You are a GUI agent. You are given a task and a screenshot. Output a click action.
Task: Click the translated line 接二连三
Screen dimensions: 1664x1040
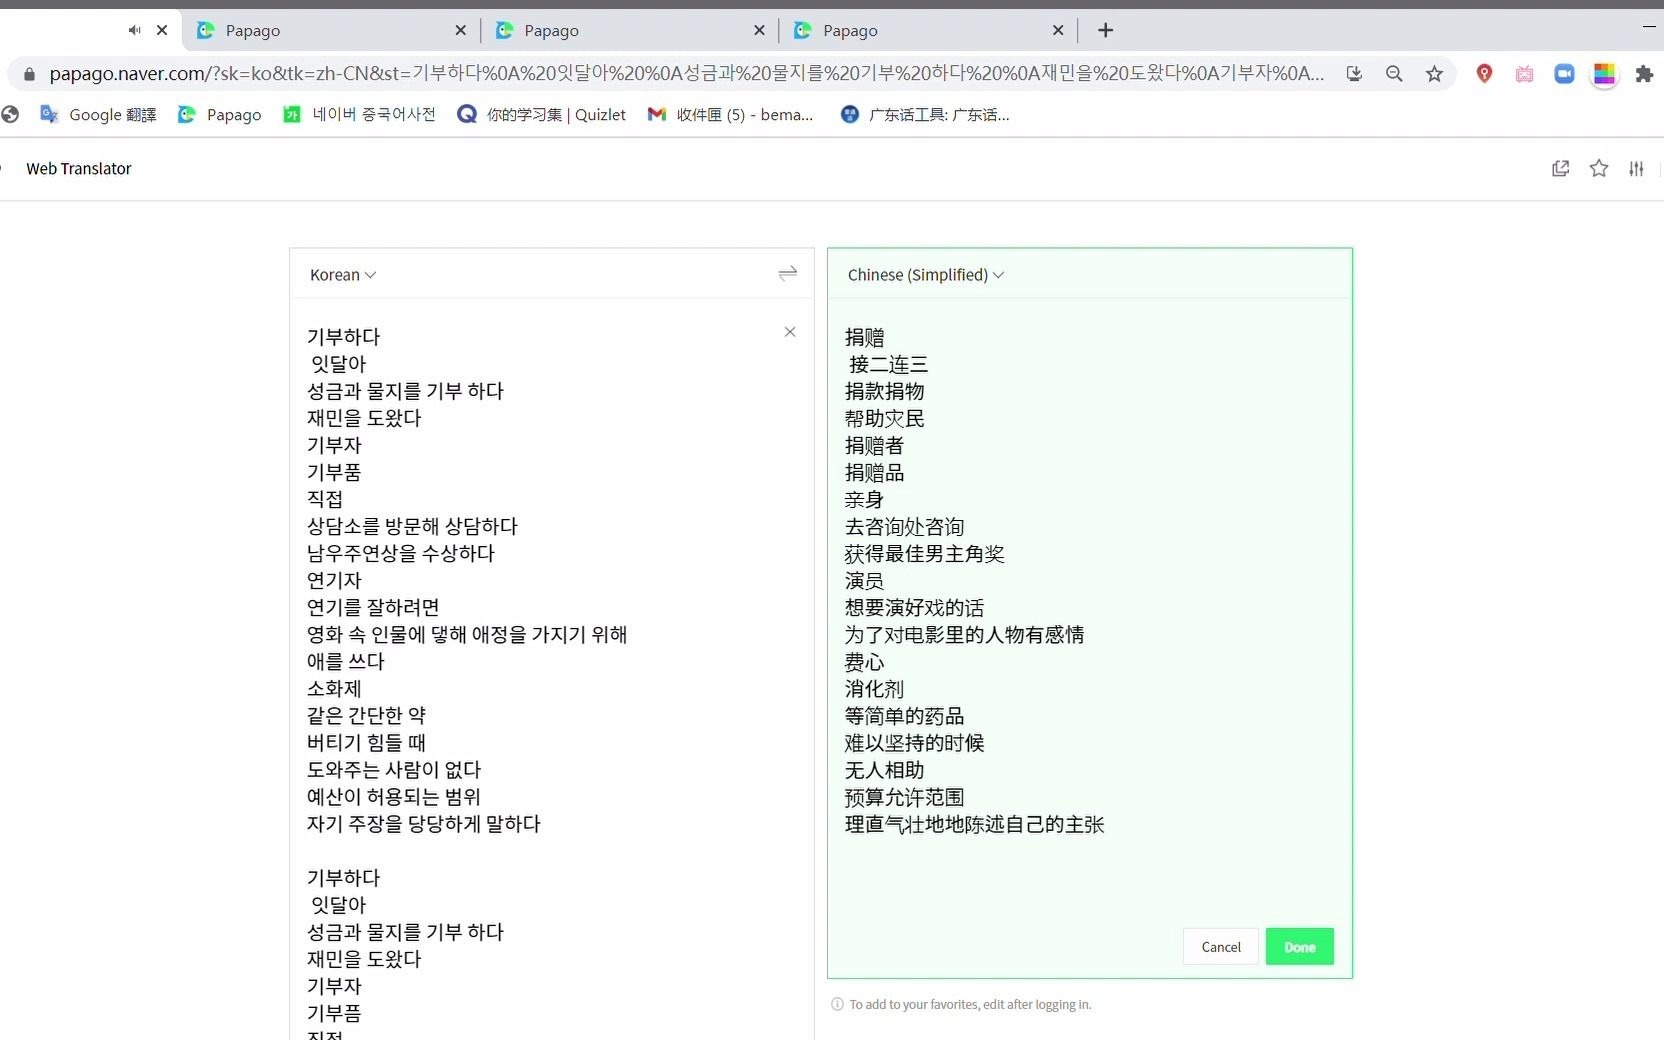pos(889,364)
